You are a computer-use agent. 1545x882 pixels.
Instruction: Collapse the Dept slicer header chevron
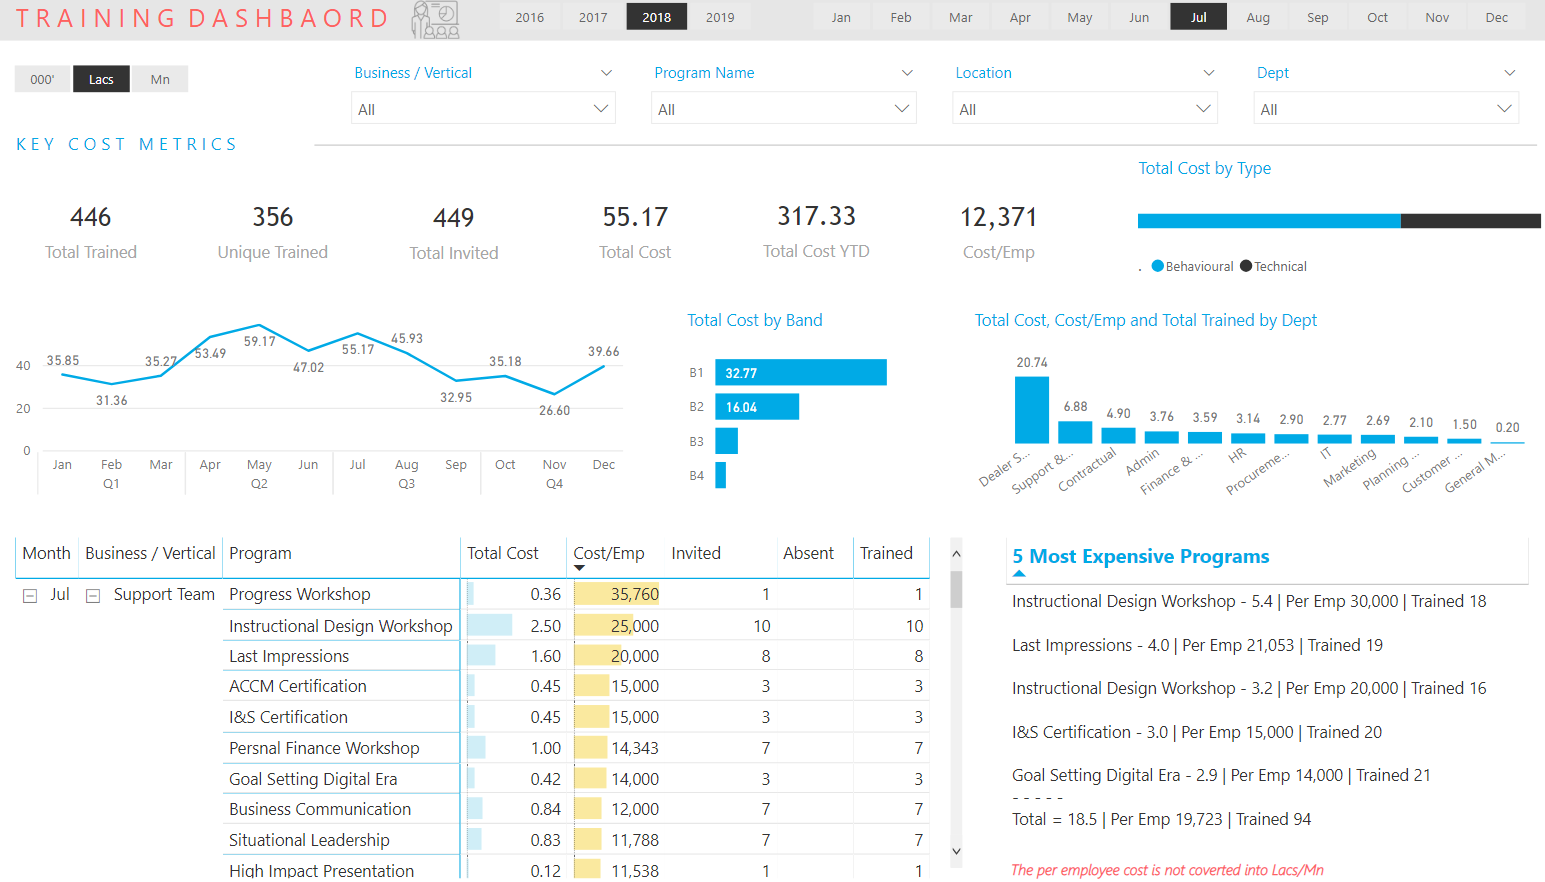[1510, 73]
